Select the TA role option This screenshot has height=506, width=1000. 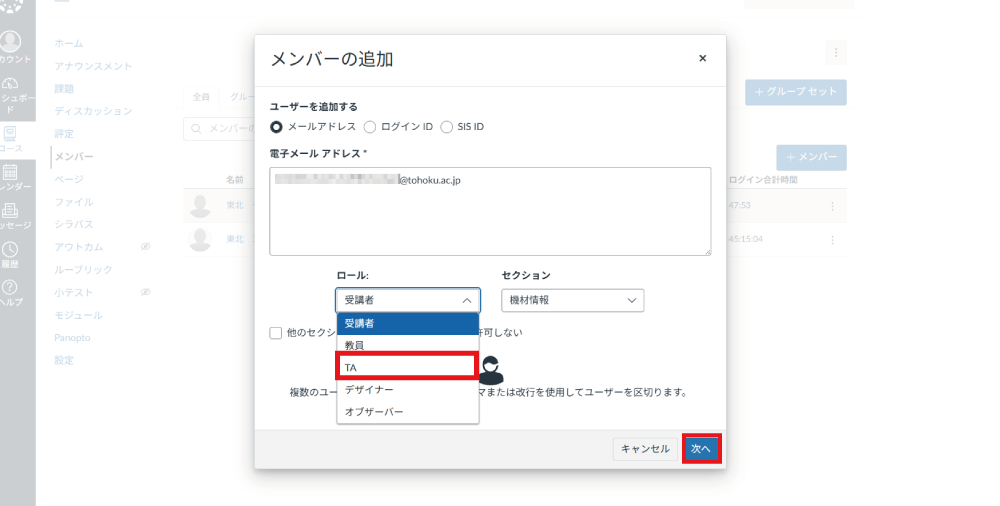tap(408, 368)
